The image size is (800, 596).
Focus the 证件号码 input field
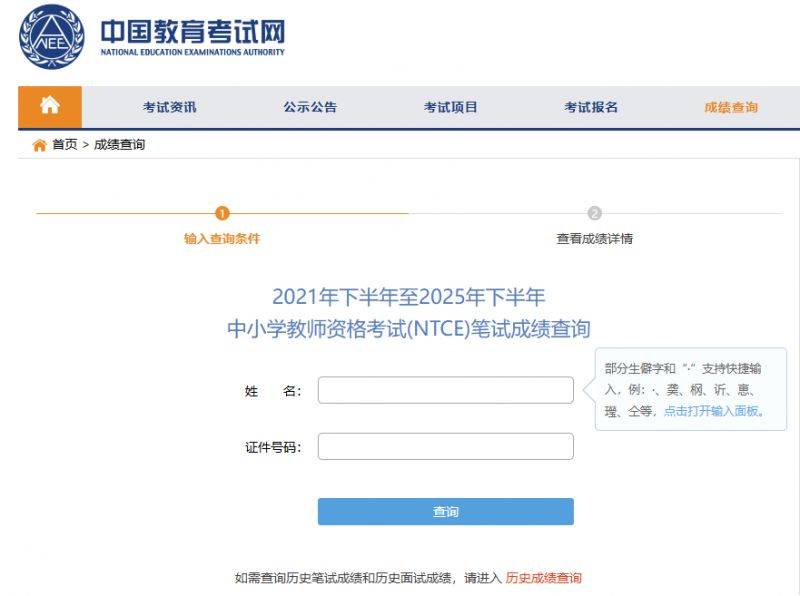pyautogui.click(x=445, y=446)
